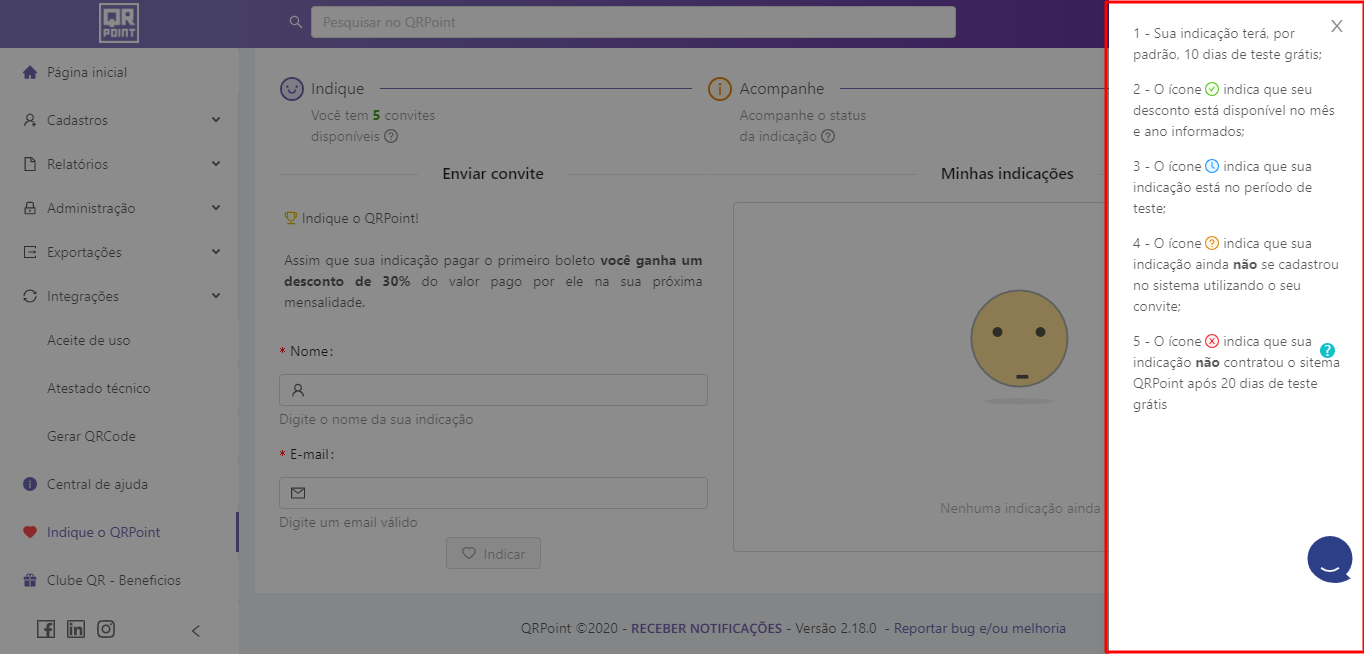1364x654 pixels.
Task: Open the Instagram social icon
Action: tap(106, 629)
